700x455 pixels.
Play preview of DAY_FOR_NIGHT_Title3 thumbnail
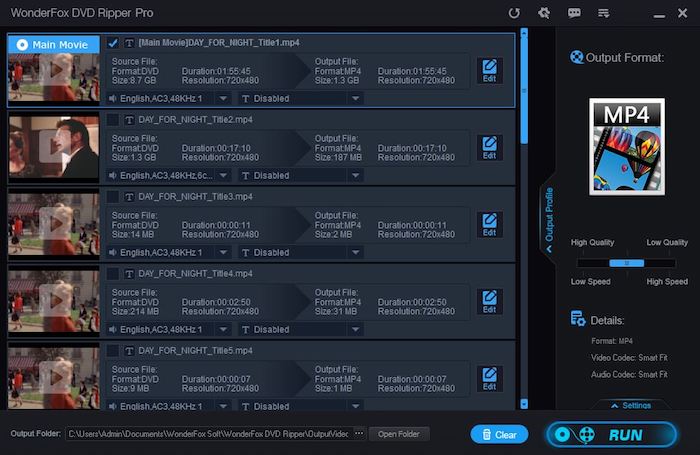point(55,223)
